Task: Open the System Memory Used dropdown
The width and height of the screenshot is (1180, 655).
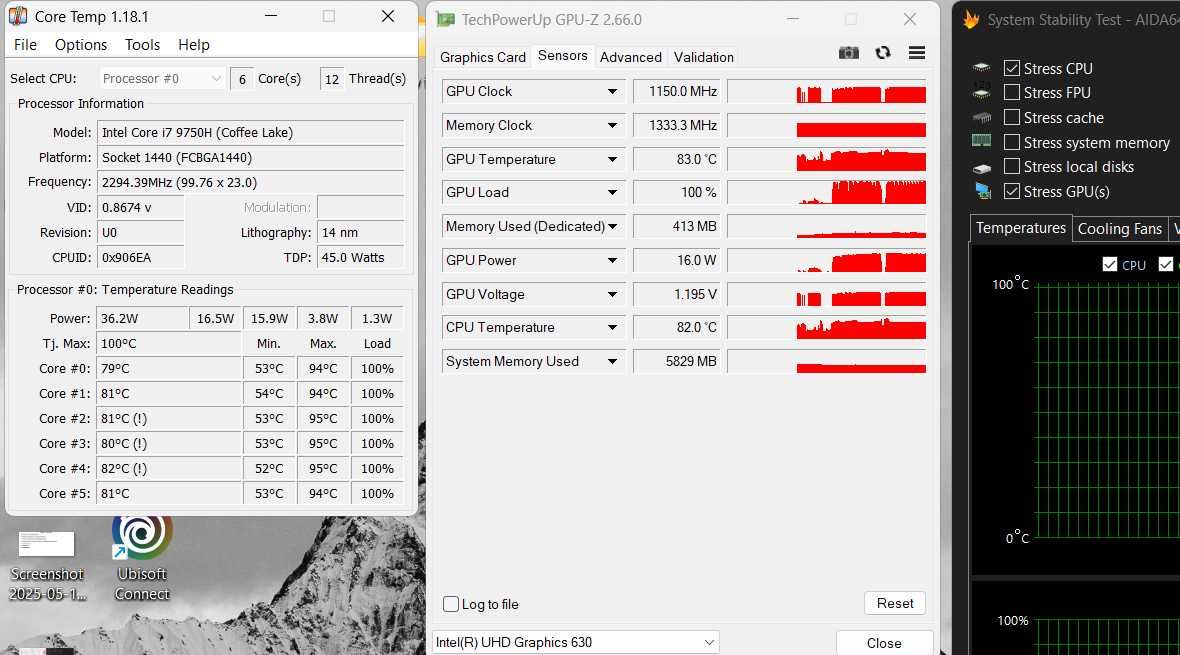Action: [x=612, y=361]
